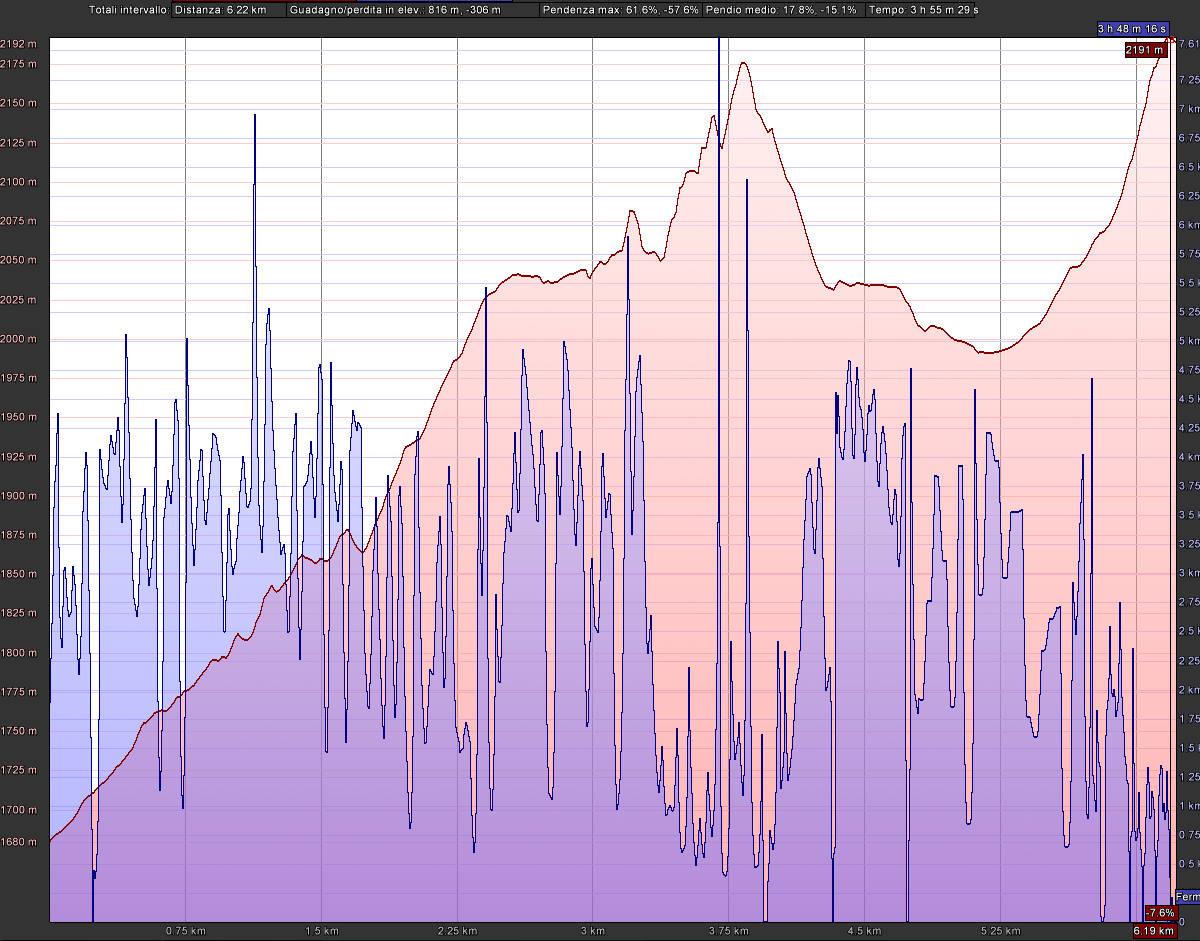Click the "1680 m" elevation axis label
This screenshot has height=941, width=1200.
(x=18, y=842)
